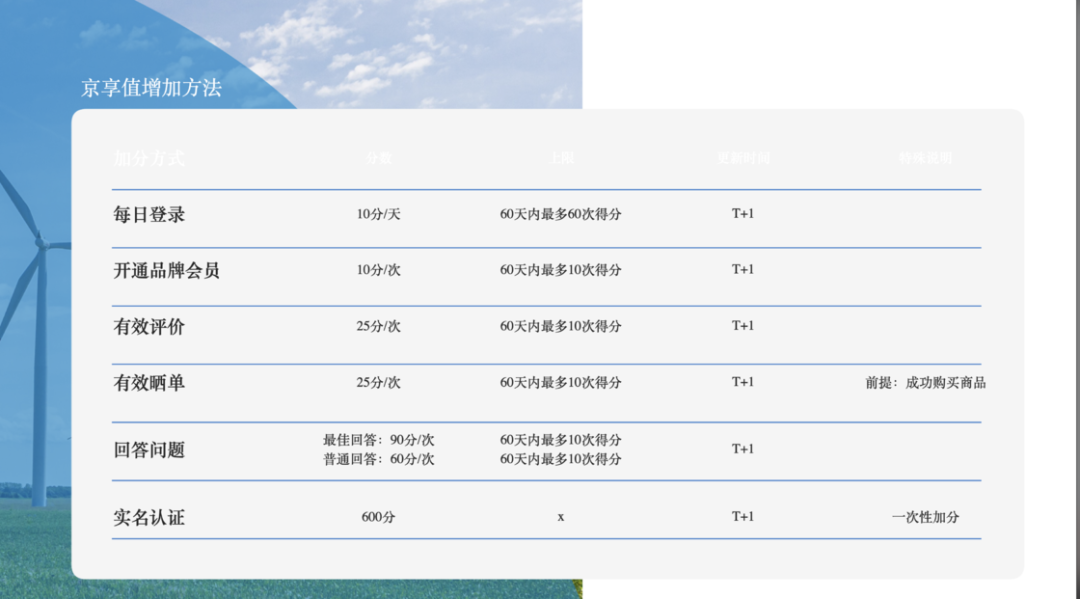Screen dimensions: 1080x599
Task: Click the row label 每日登录
Action: click(149, 214)
